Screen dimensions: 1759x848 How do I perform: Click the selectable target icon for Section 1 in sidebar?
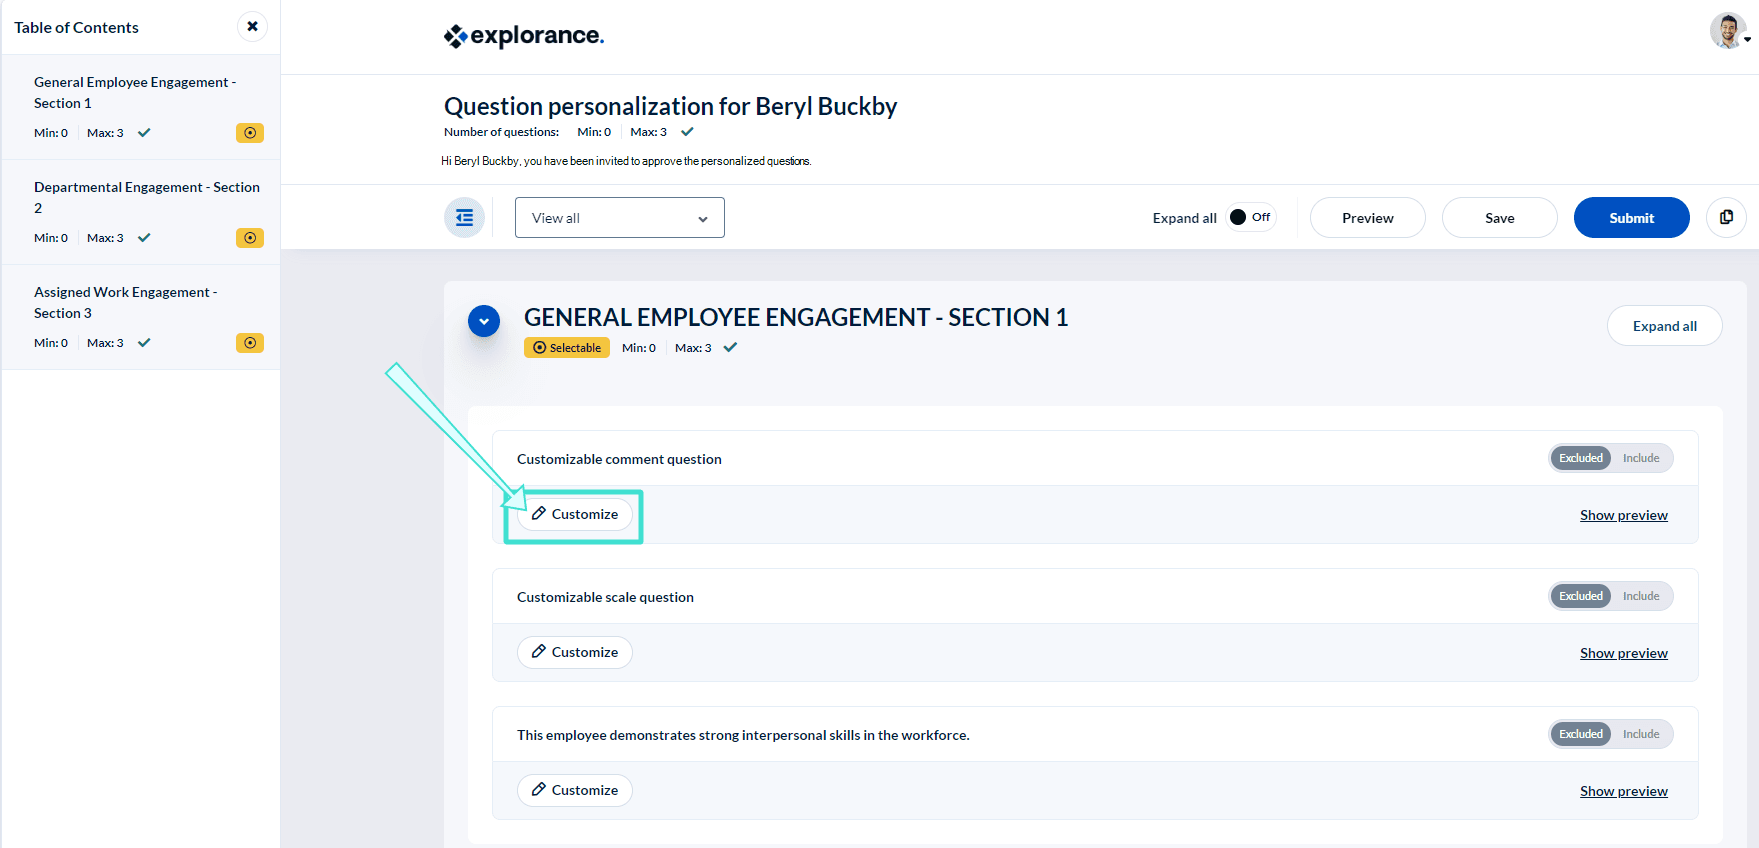pos(250,133)
